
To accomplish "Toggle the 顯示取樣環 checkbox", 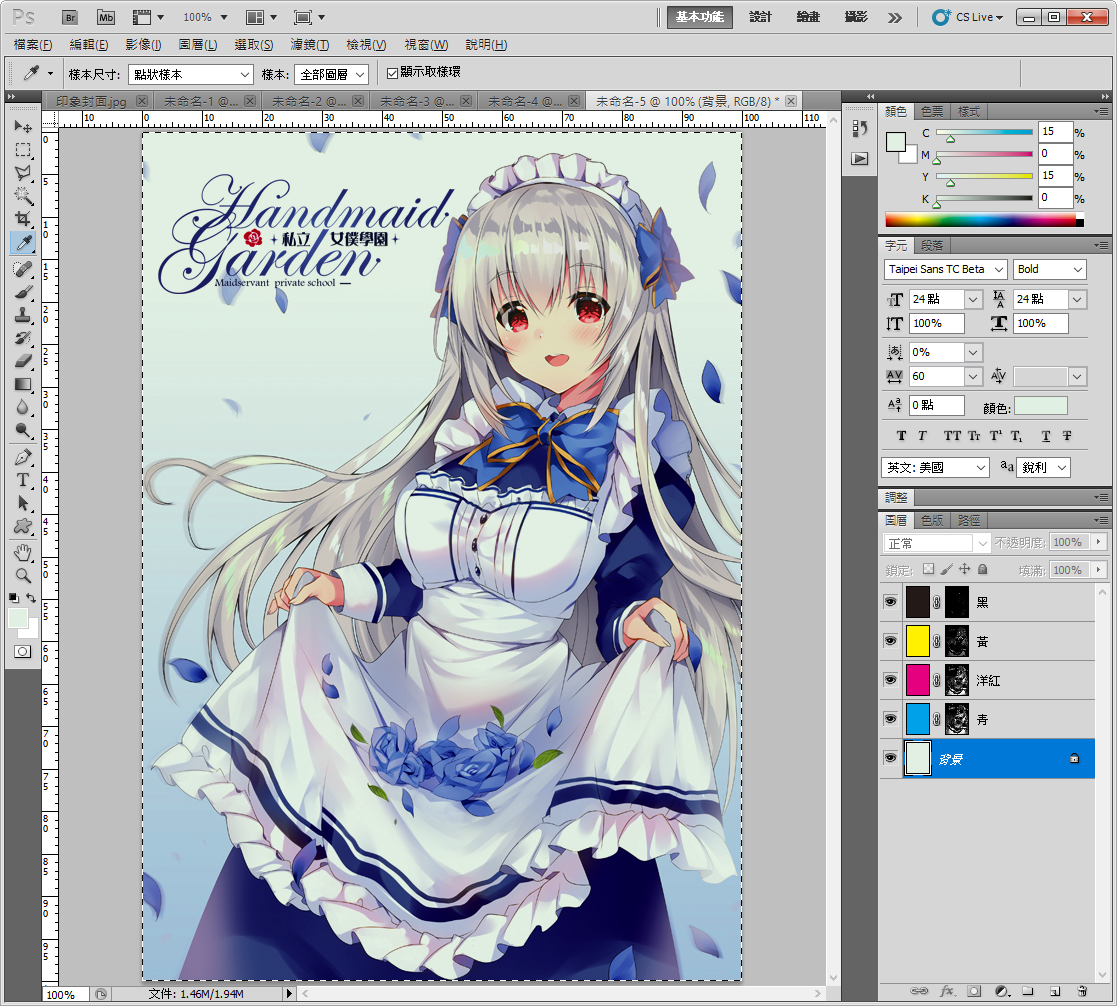I will pyautogui.click(x=392, y=73).
